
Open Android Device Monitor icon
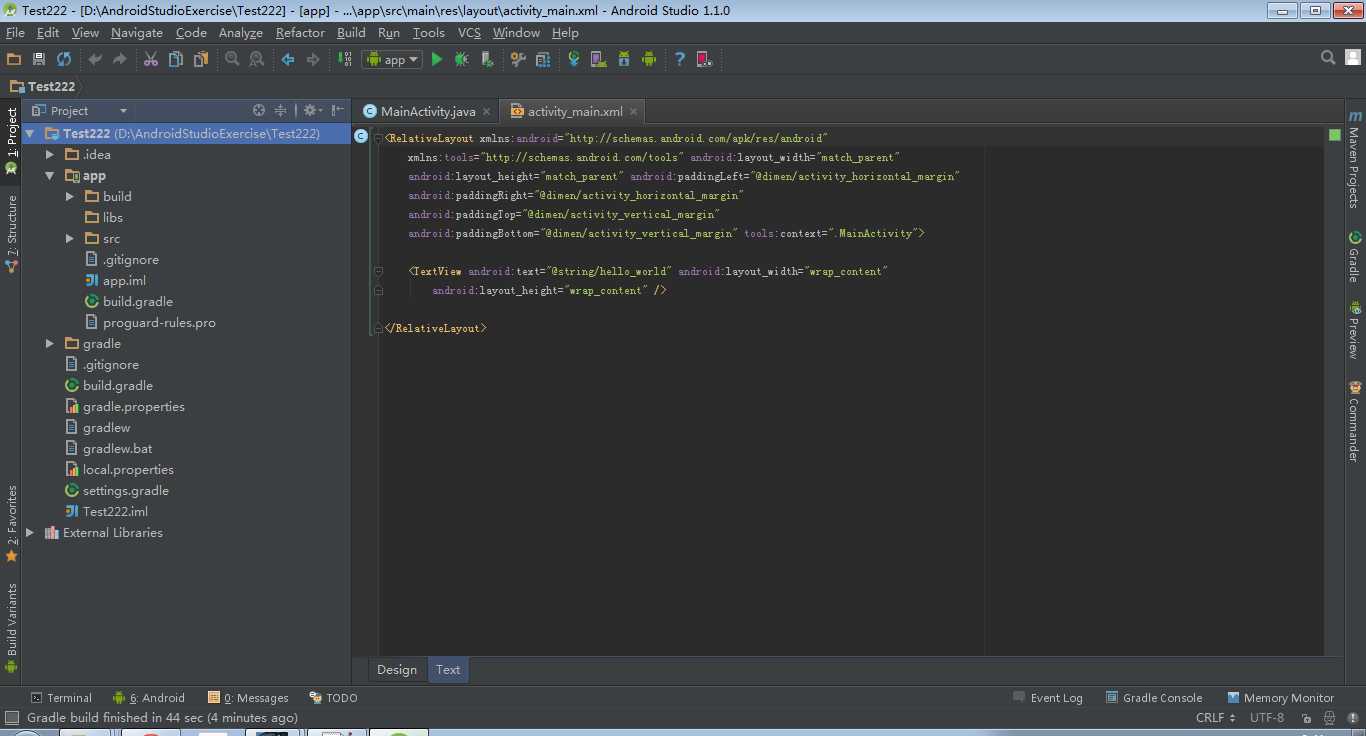coord(649,59)
